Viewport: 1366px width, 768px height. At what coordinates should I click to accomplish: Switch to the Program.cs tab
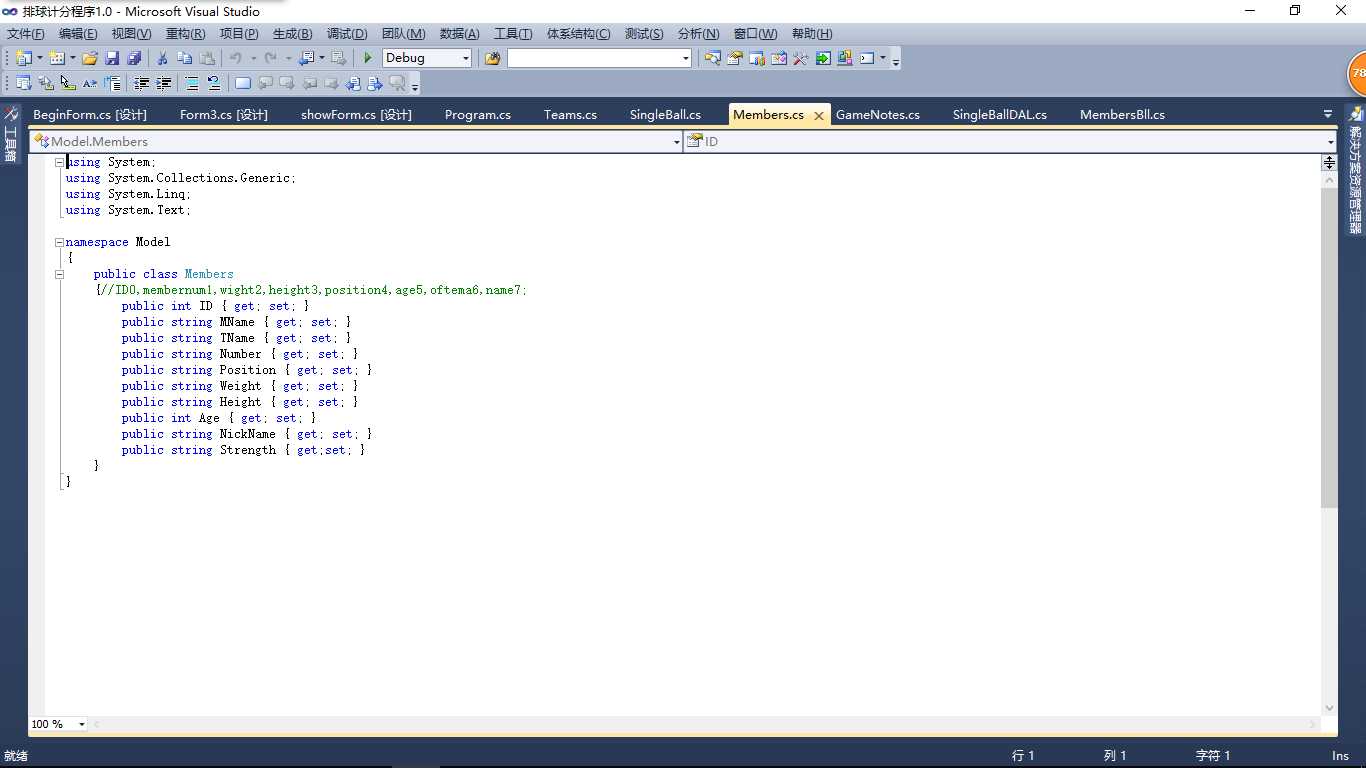point(478,114)
